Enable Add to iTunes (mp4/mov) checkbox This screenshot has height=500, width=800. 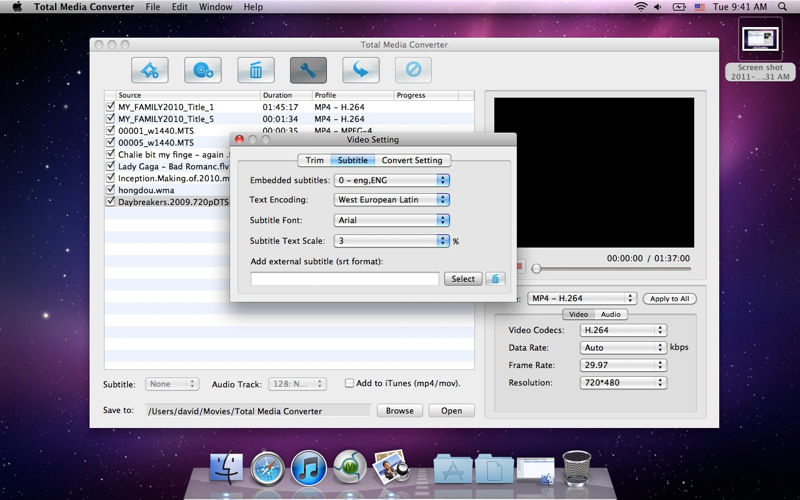click(x=349, y=383)
